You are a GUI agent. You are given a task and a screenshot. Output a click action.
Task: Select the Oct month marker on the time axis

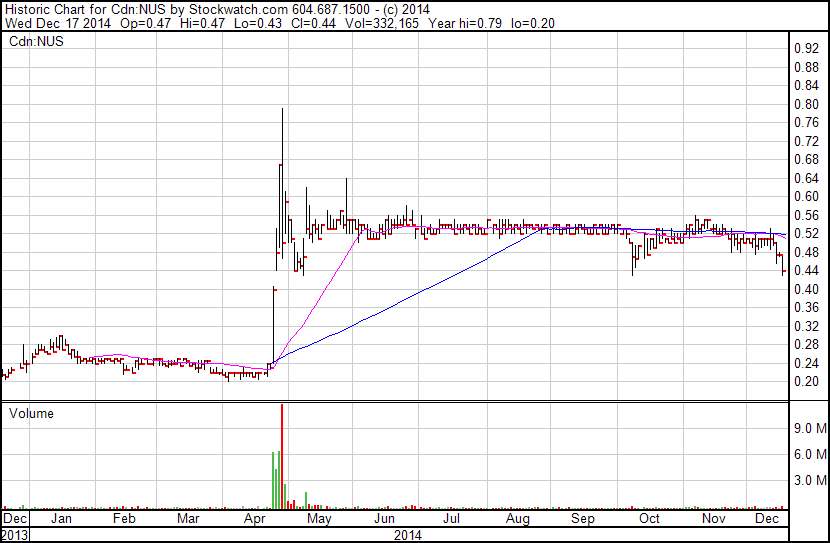(649, 520)
